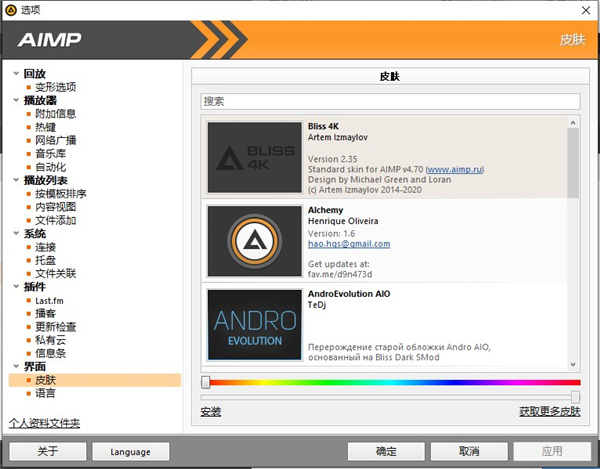Collapse the 播放列表 tree section
The height and width of the screenshot is (469, 600).
(16, 180)
